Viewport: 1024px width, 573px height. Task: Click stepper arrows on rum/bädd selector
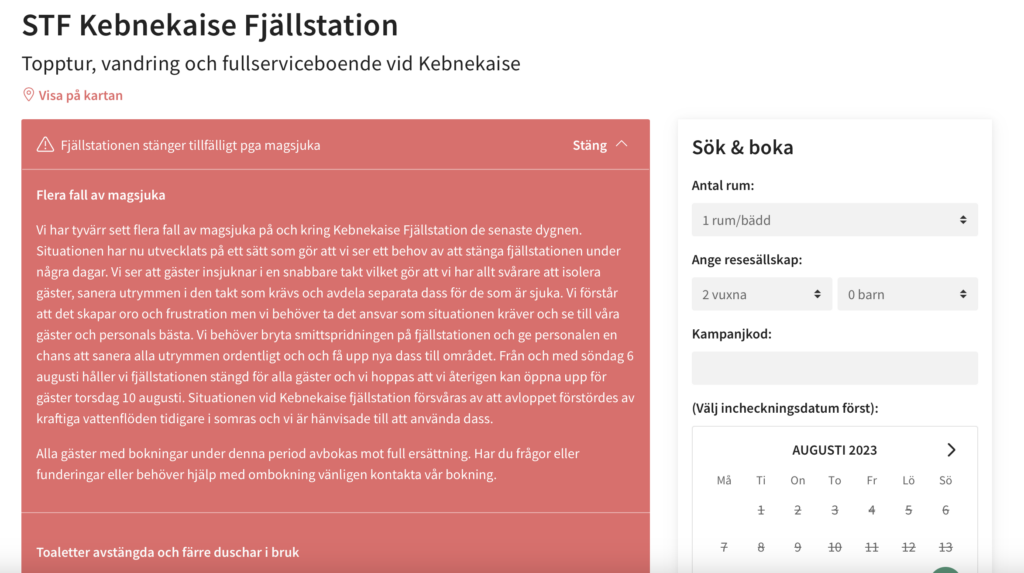click(963, 220)
